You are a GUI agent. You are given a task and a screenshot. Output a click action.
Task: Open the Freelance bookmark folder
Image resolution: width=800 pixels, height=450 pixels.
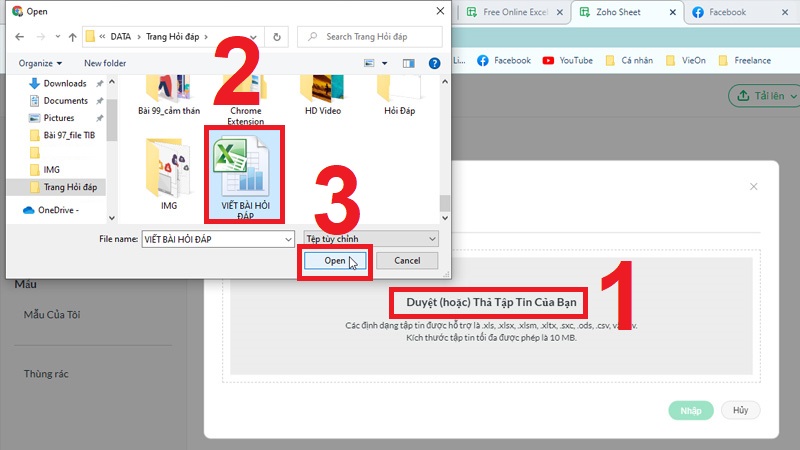[744, 60]
